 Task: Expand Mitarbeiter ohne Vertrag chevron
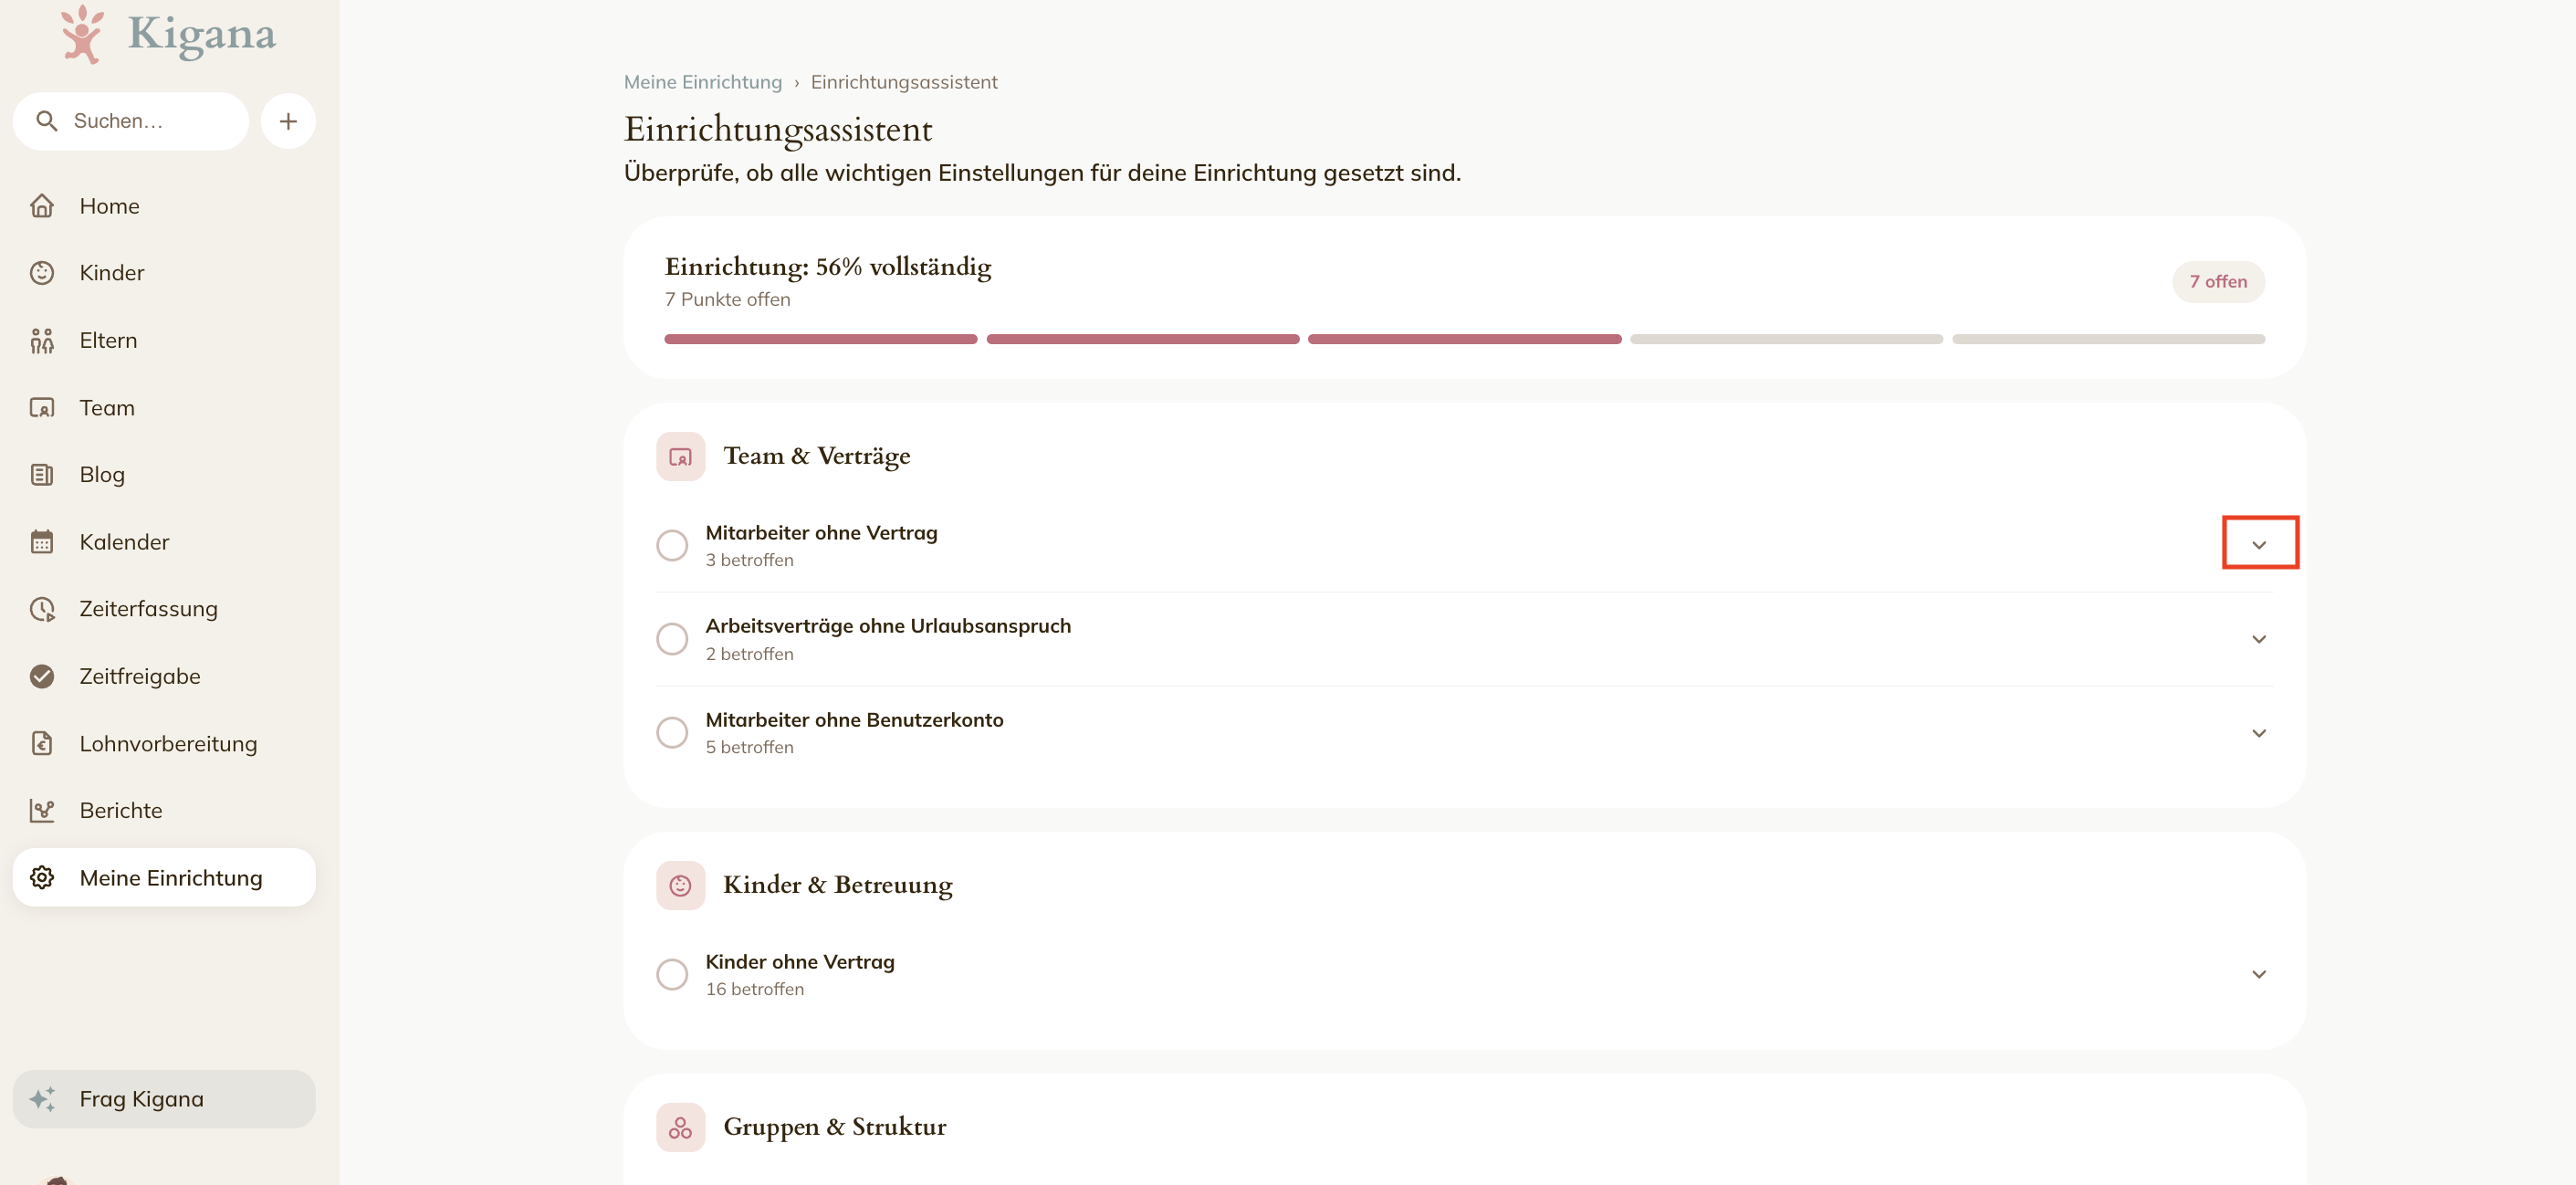2259,545
